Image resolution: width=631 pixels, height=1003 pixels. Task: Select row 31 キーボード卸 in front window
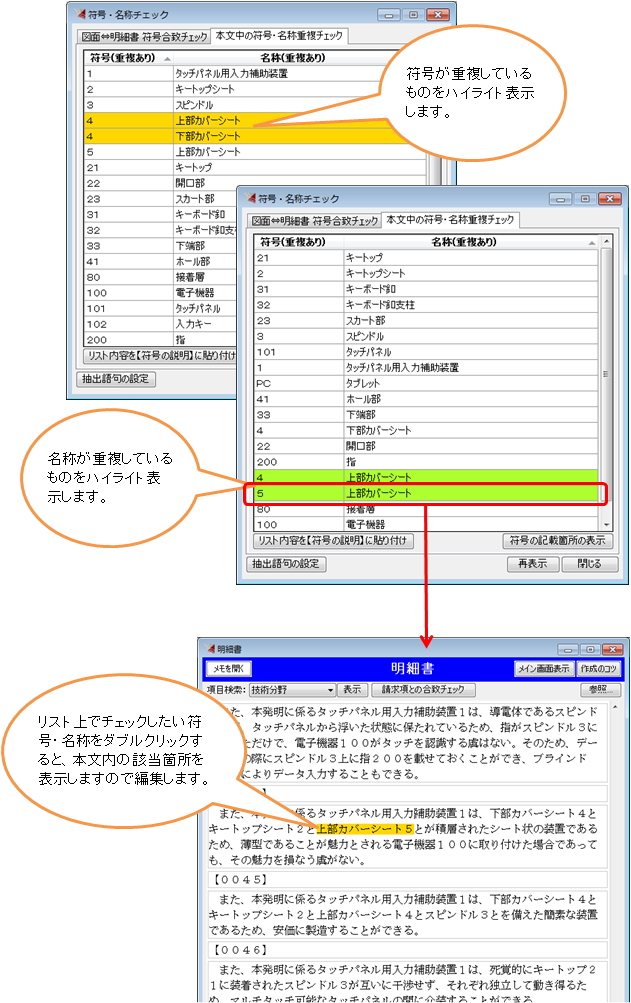pyautogui.click(x=426, y=289)
